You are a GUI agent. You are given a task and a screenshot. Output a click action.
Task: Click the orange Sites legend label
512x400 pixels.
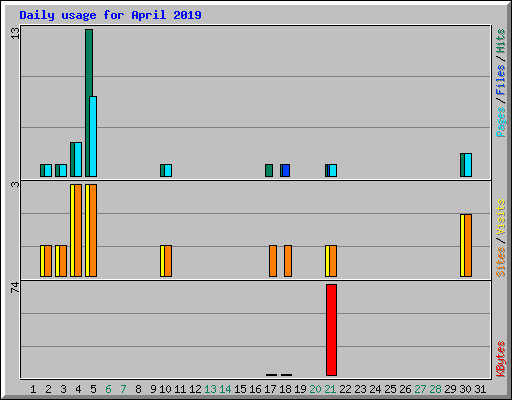tap(501, 262)
